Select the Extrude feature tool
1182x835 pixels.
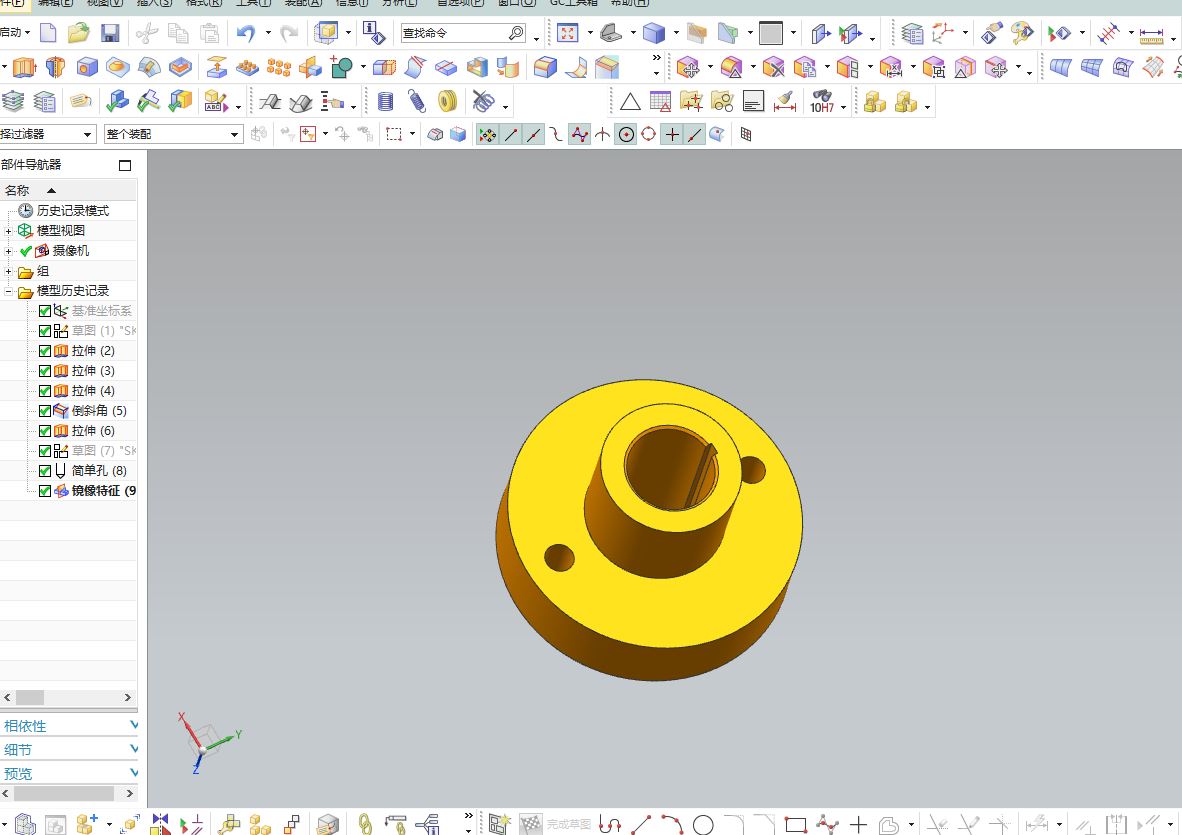[x=24, y=68]
